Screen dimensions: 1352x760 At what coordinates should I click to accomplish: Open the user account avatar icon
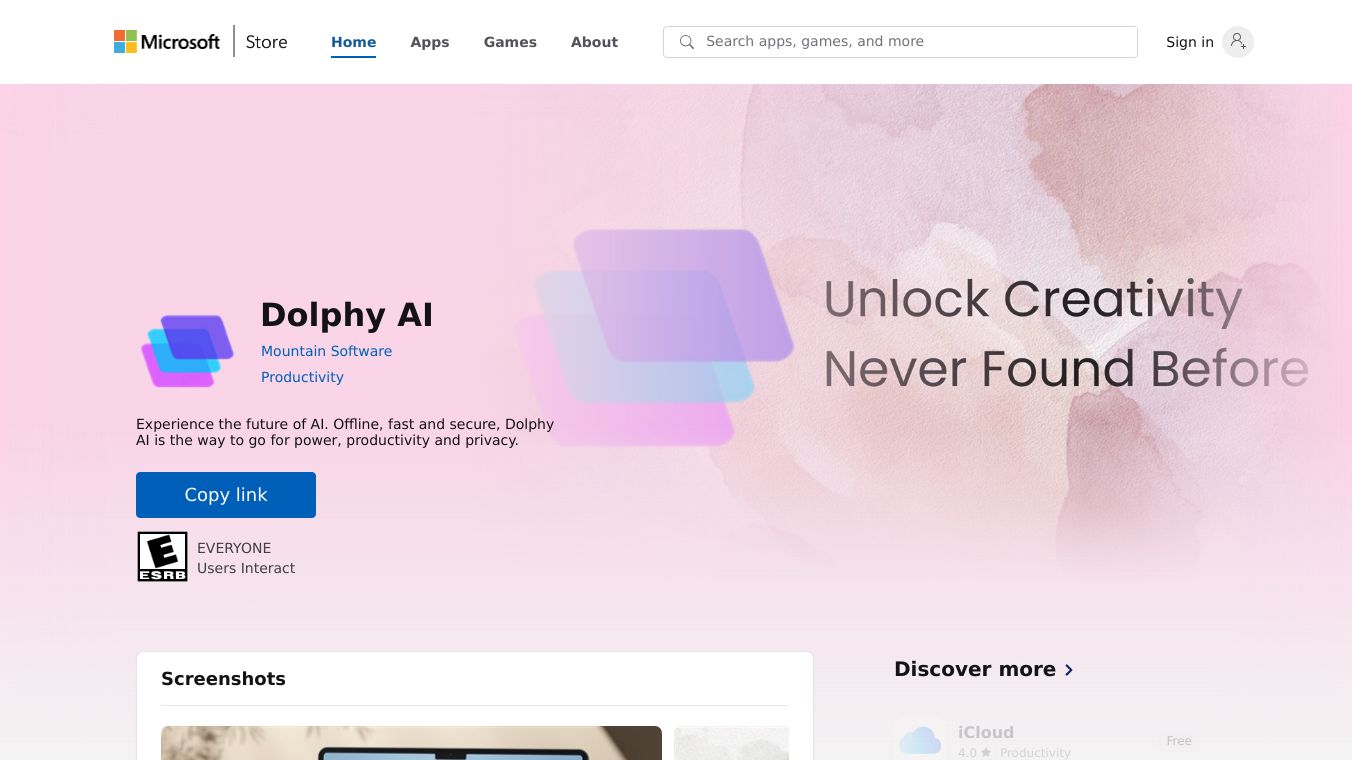pos(1238,42)
